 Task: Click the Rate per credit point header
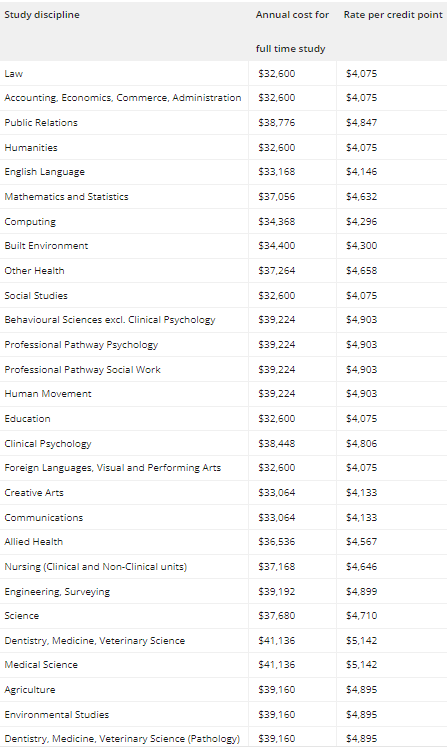[393, 15]
